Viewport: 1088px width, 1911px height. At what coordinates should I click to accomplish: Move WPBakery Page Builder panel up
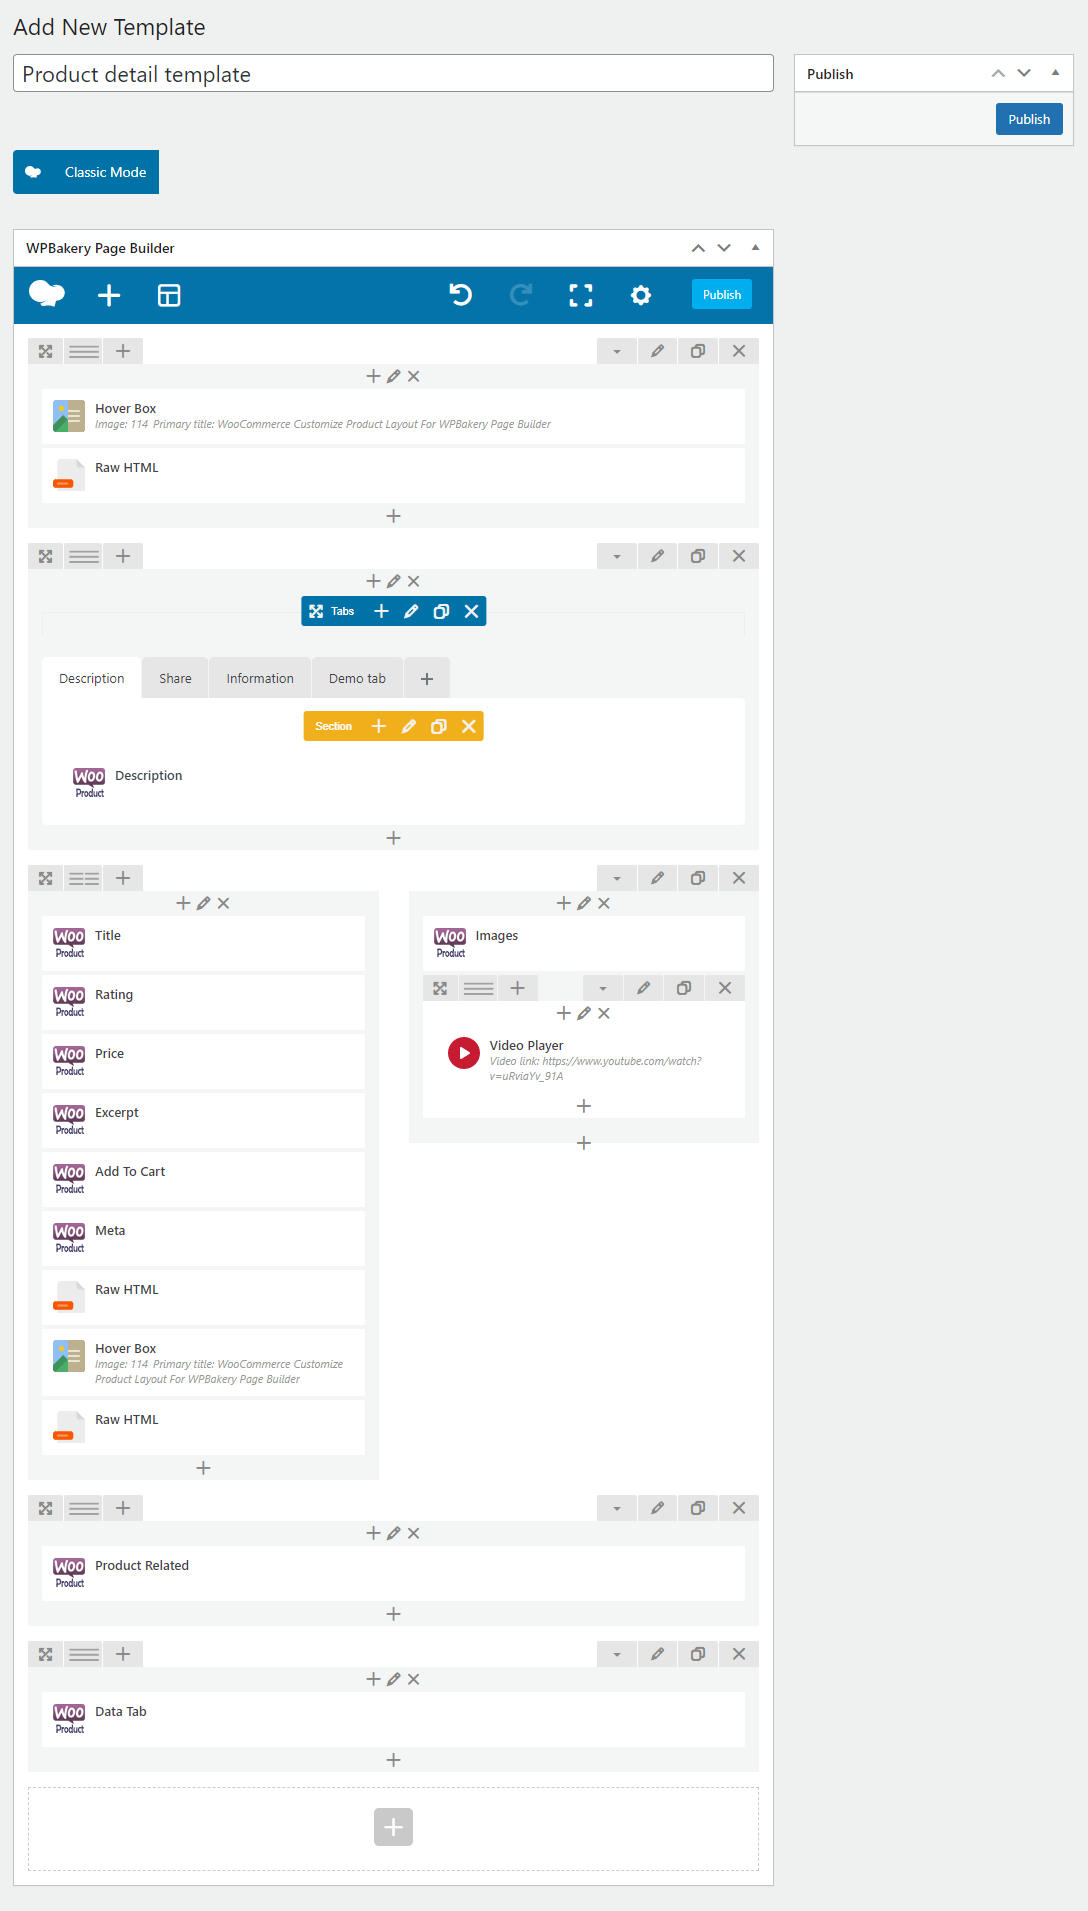coord(698,248)
